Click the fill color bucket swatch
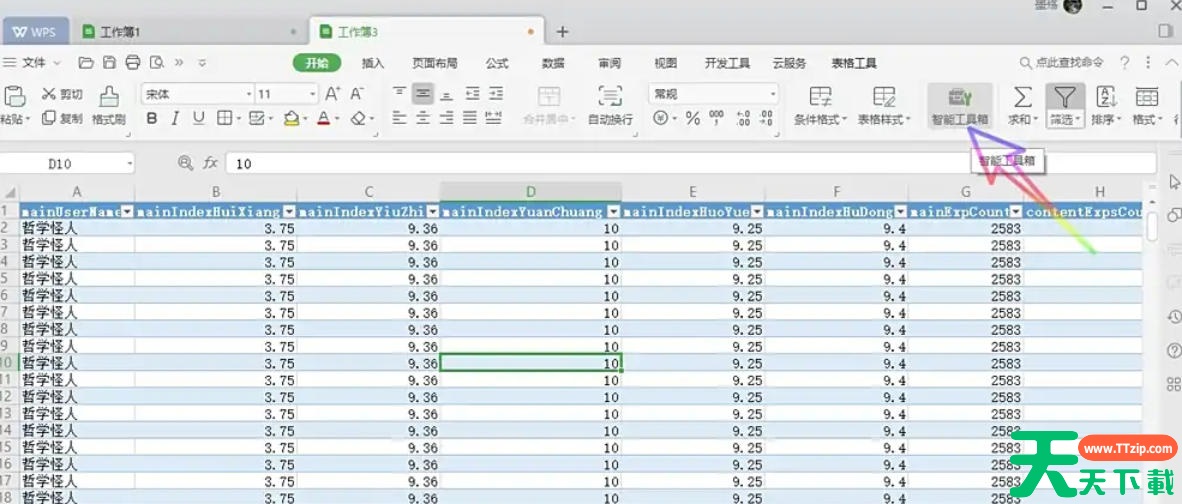 pos(291,119)
